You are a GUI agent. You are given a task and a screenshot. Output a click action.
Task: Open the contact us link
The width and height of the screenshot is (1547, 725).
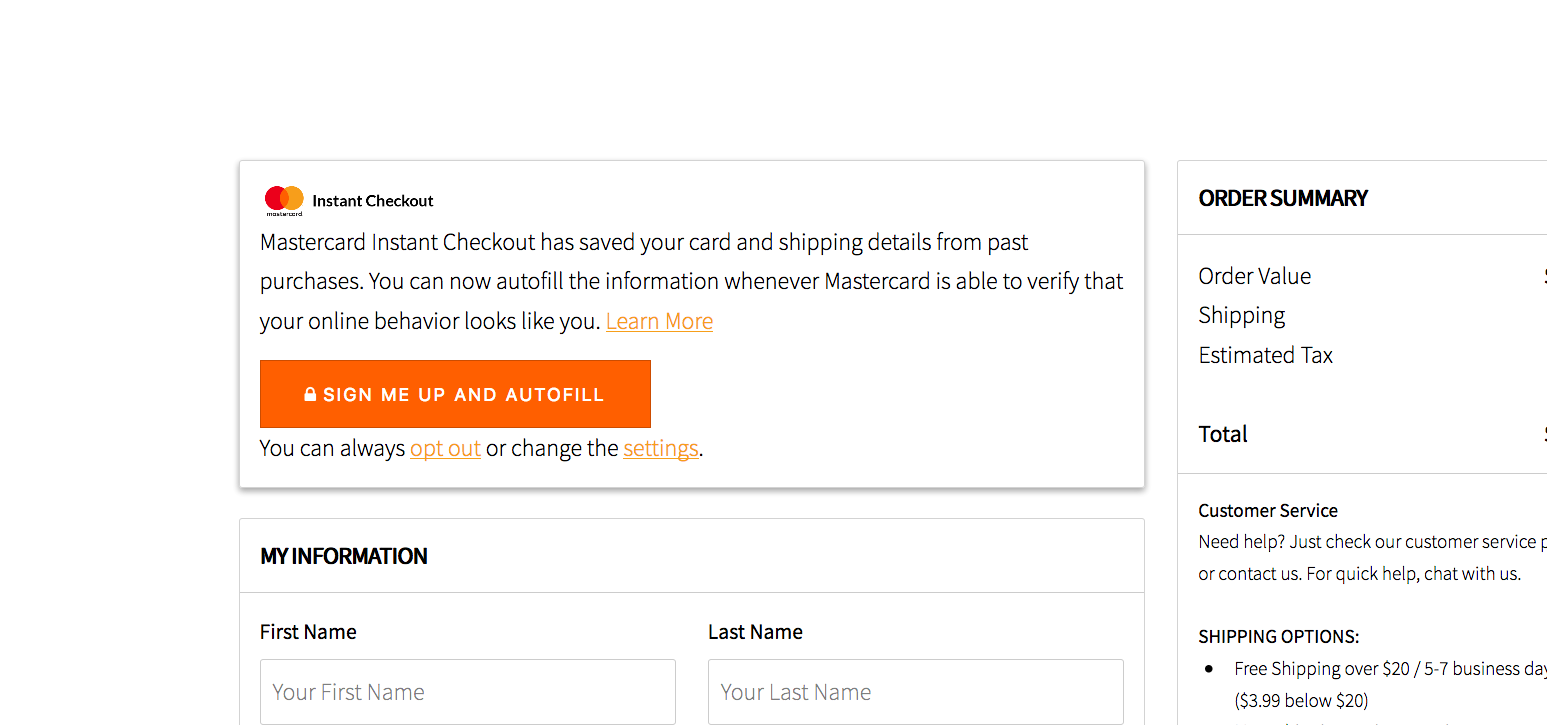pos(1260,574)
